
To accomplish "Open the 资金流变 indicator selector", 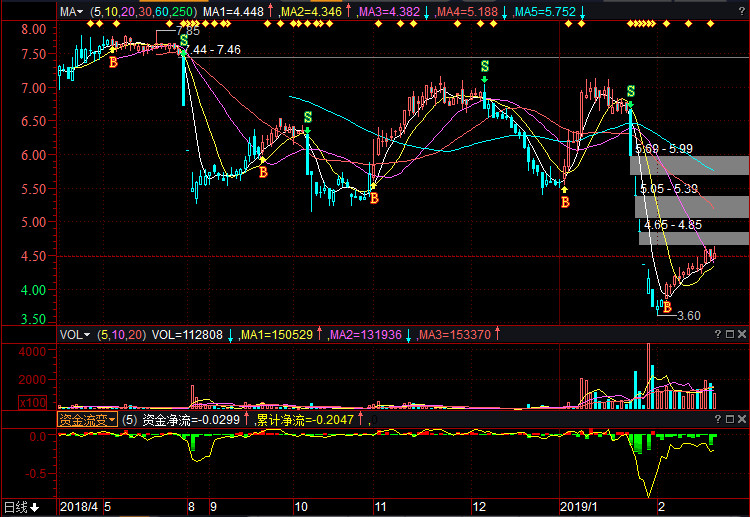I will click(x=87, y=421).
